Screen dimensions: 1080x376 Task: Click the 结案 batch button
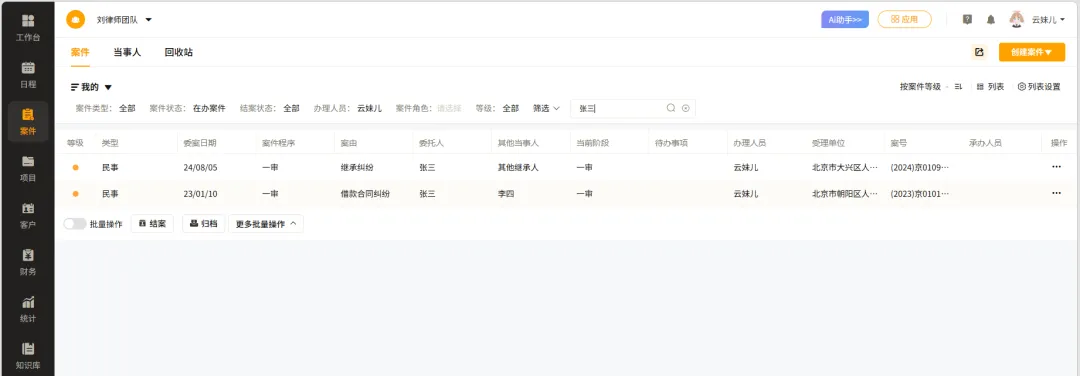152,224
